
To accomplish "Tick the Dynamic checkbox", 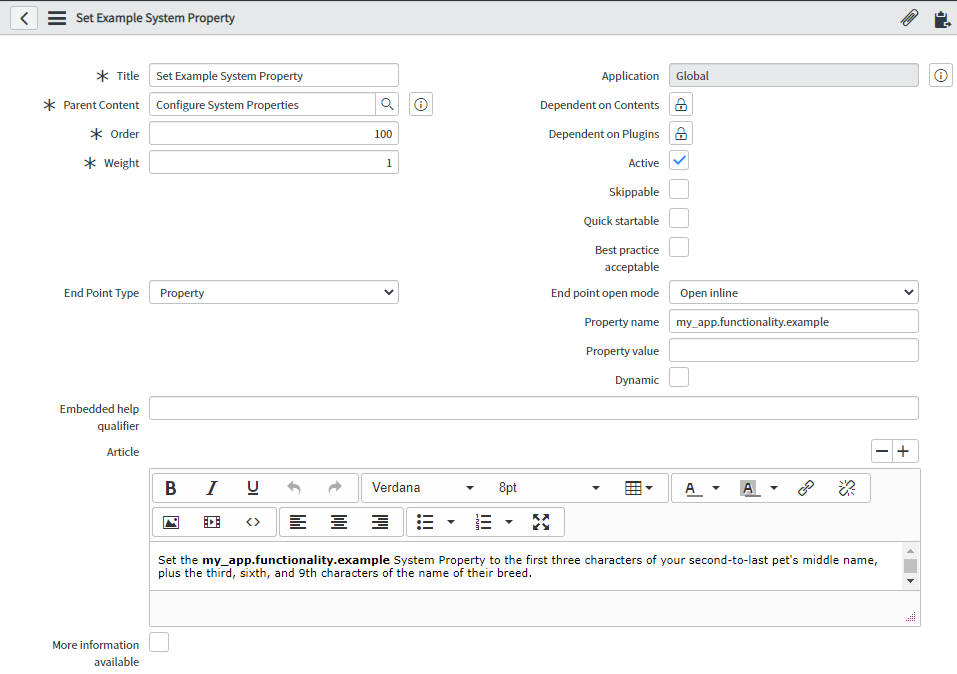I will tap(679, 378).
